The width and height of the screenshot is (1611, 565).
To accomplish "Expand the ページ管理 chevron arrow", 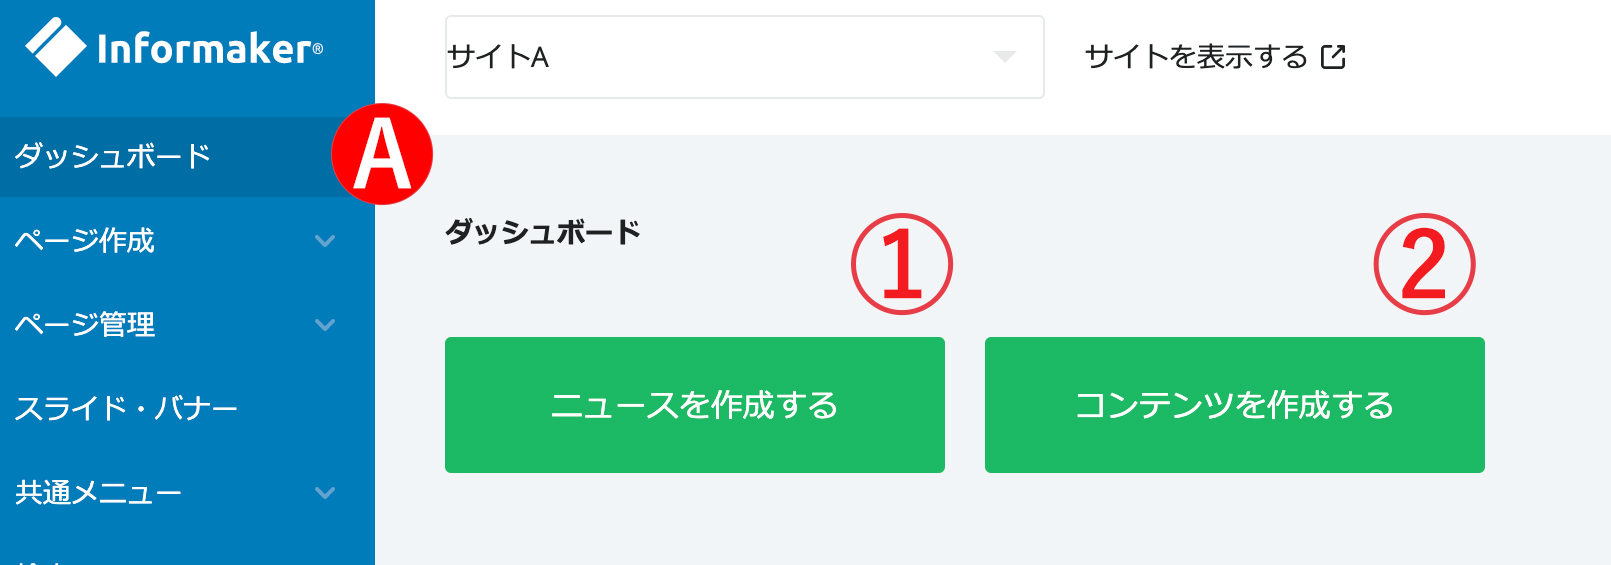I will (325, 325).
